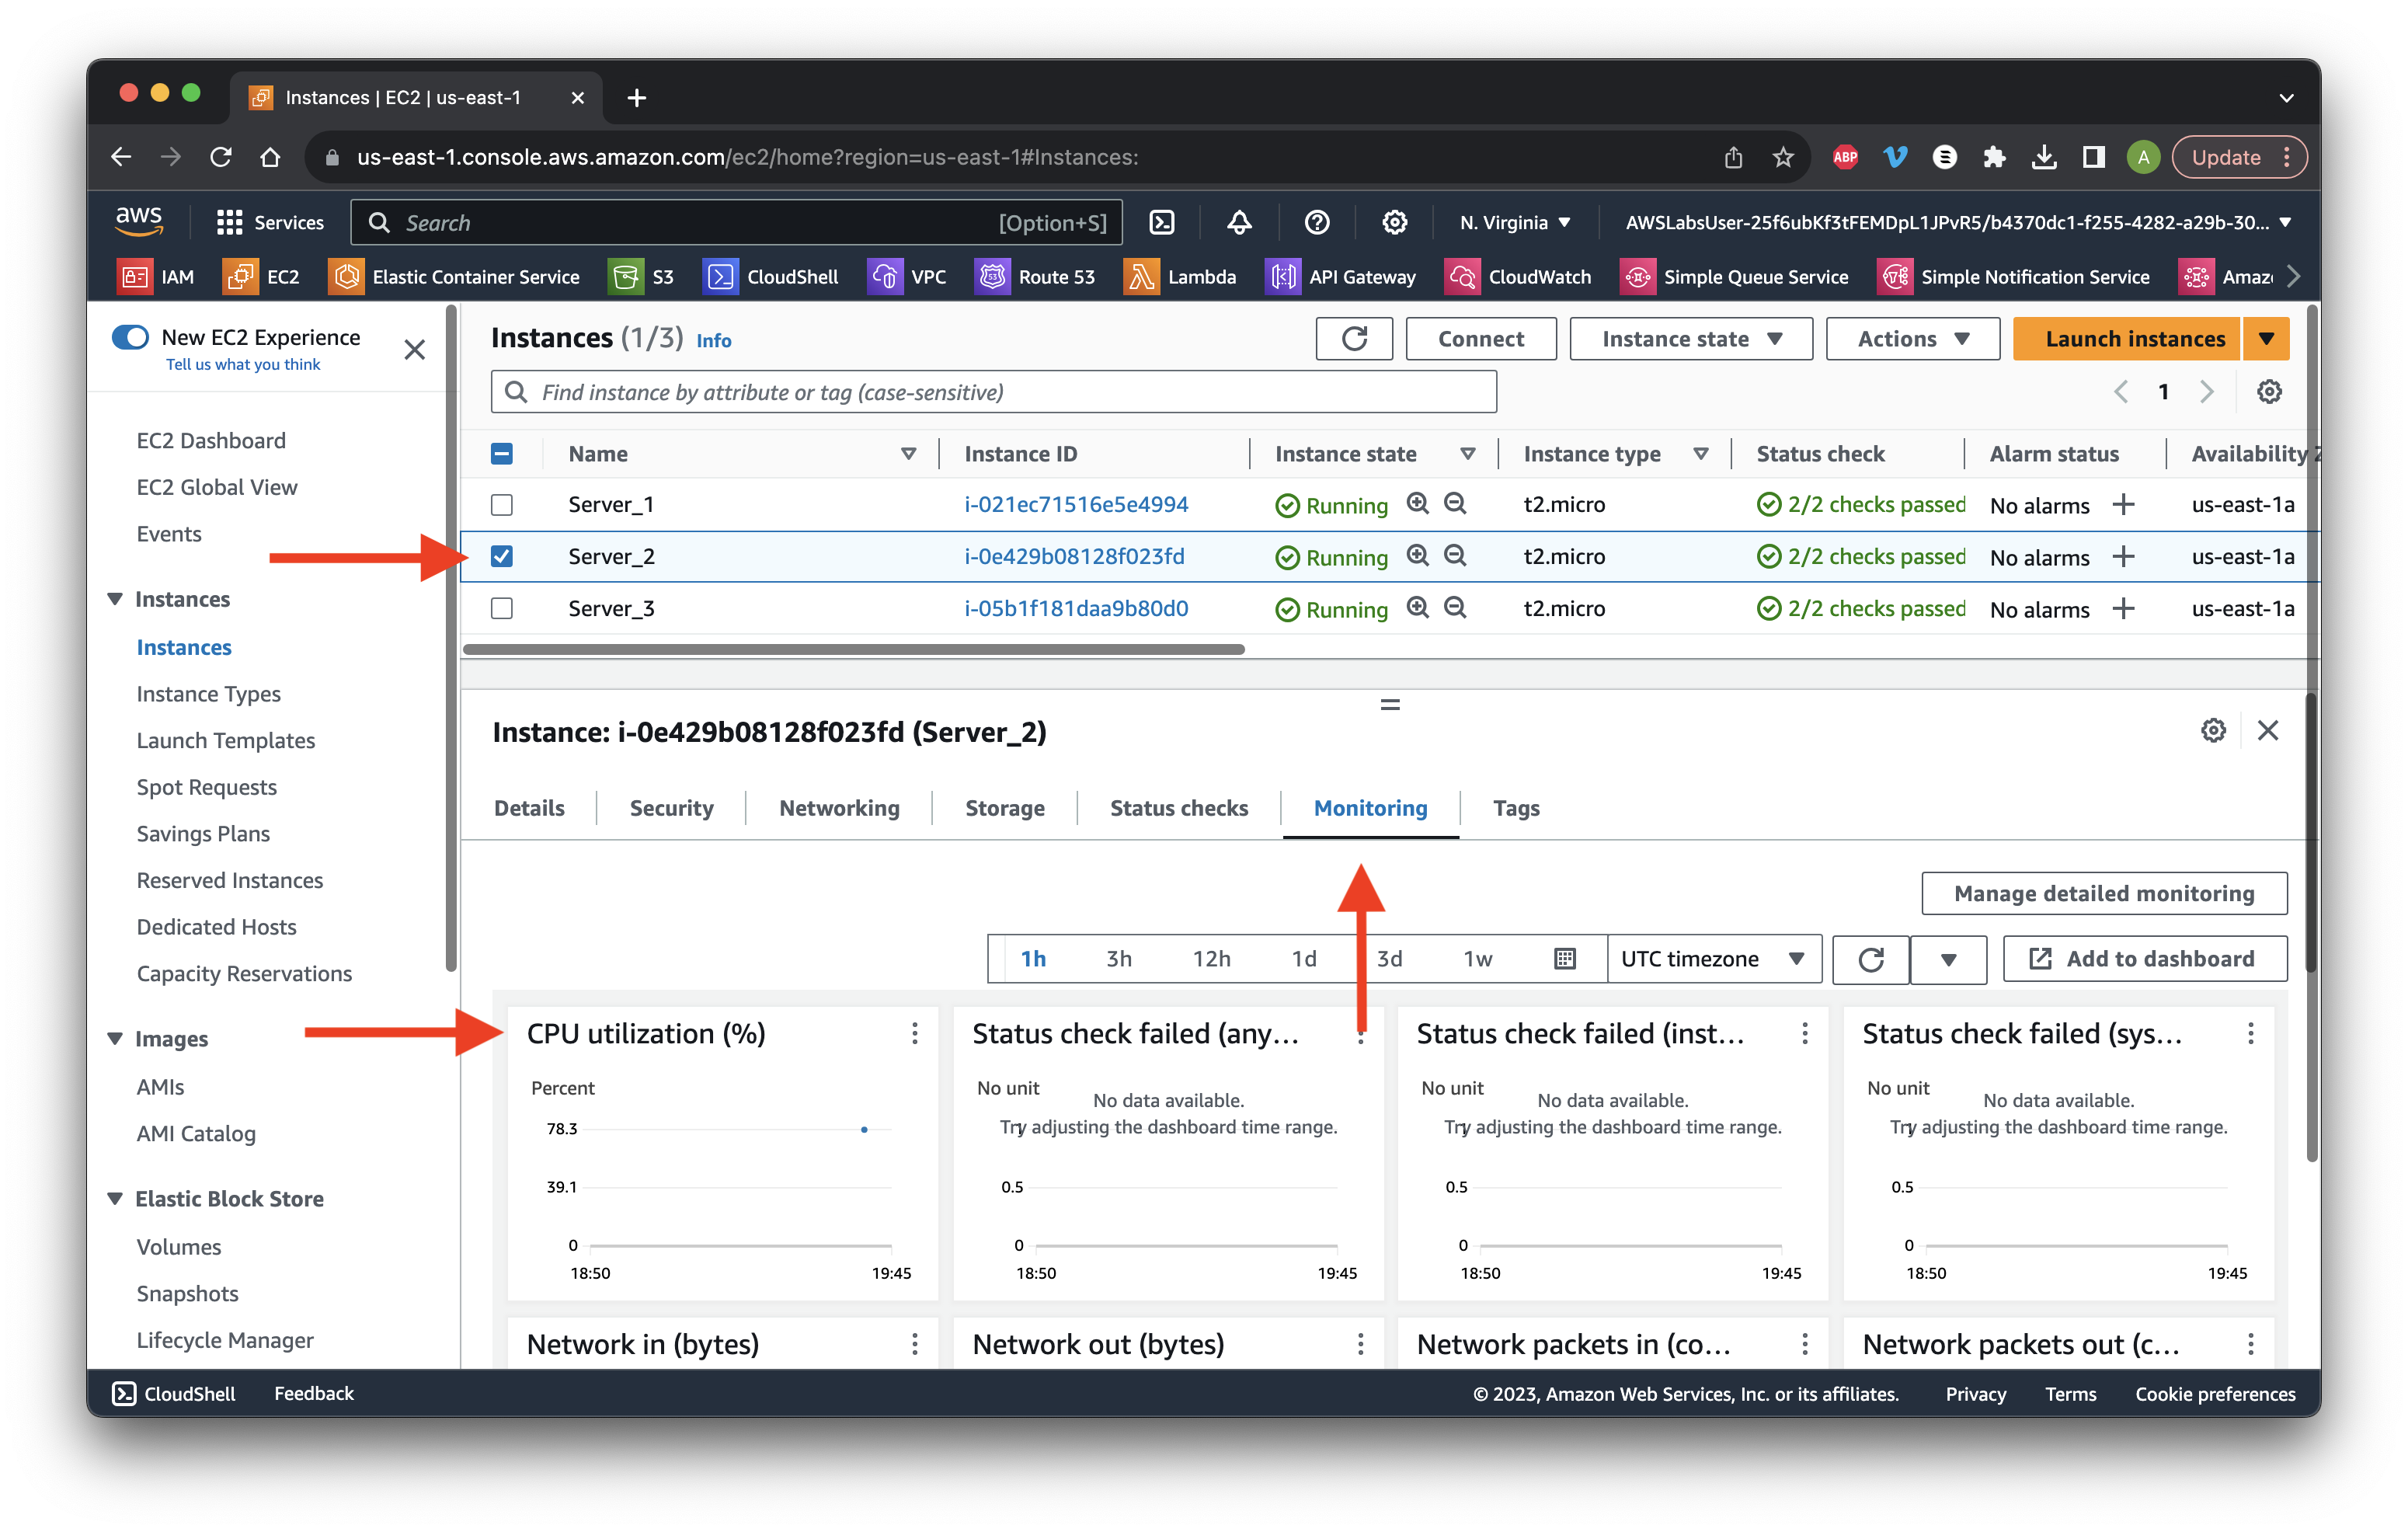
Task: Switch to the Details tab
Action: tap(529, 808)
